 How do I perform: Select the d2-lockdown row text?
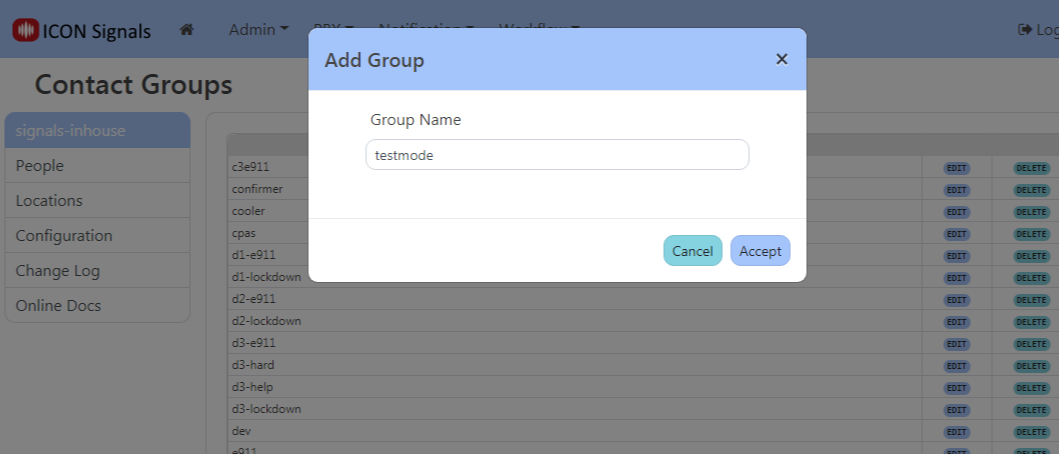point(266,321)
